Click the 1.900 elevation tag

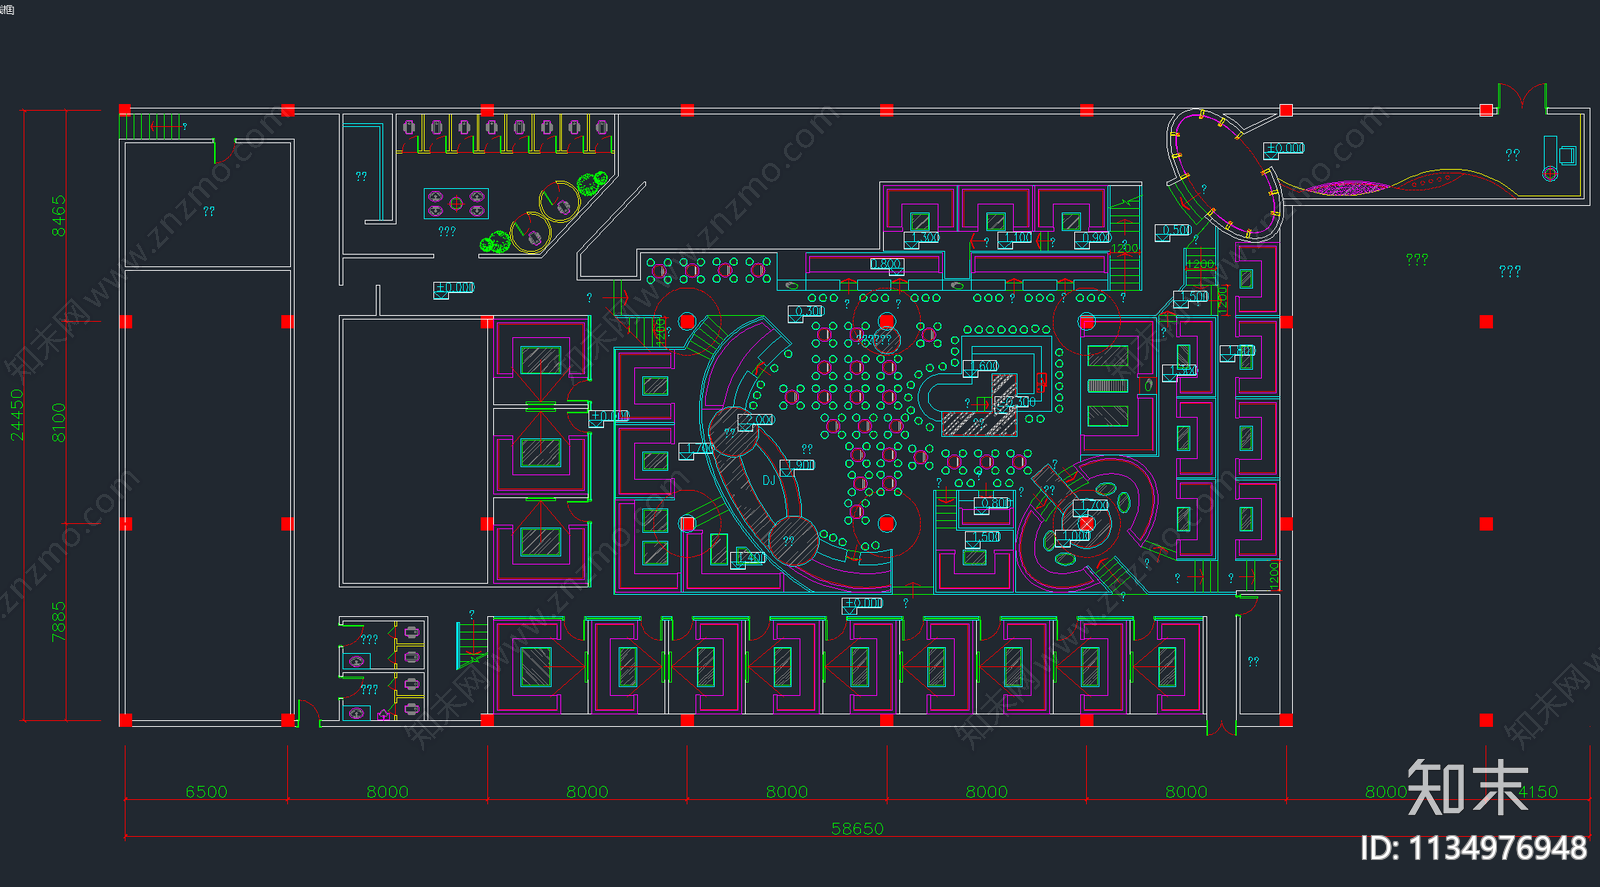click(x=797, y=466)
